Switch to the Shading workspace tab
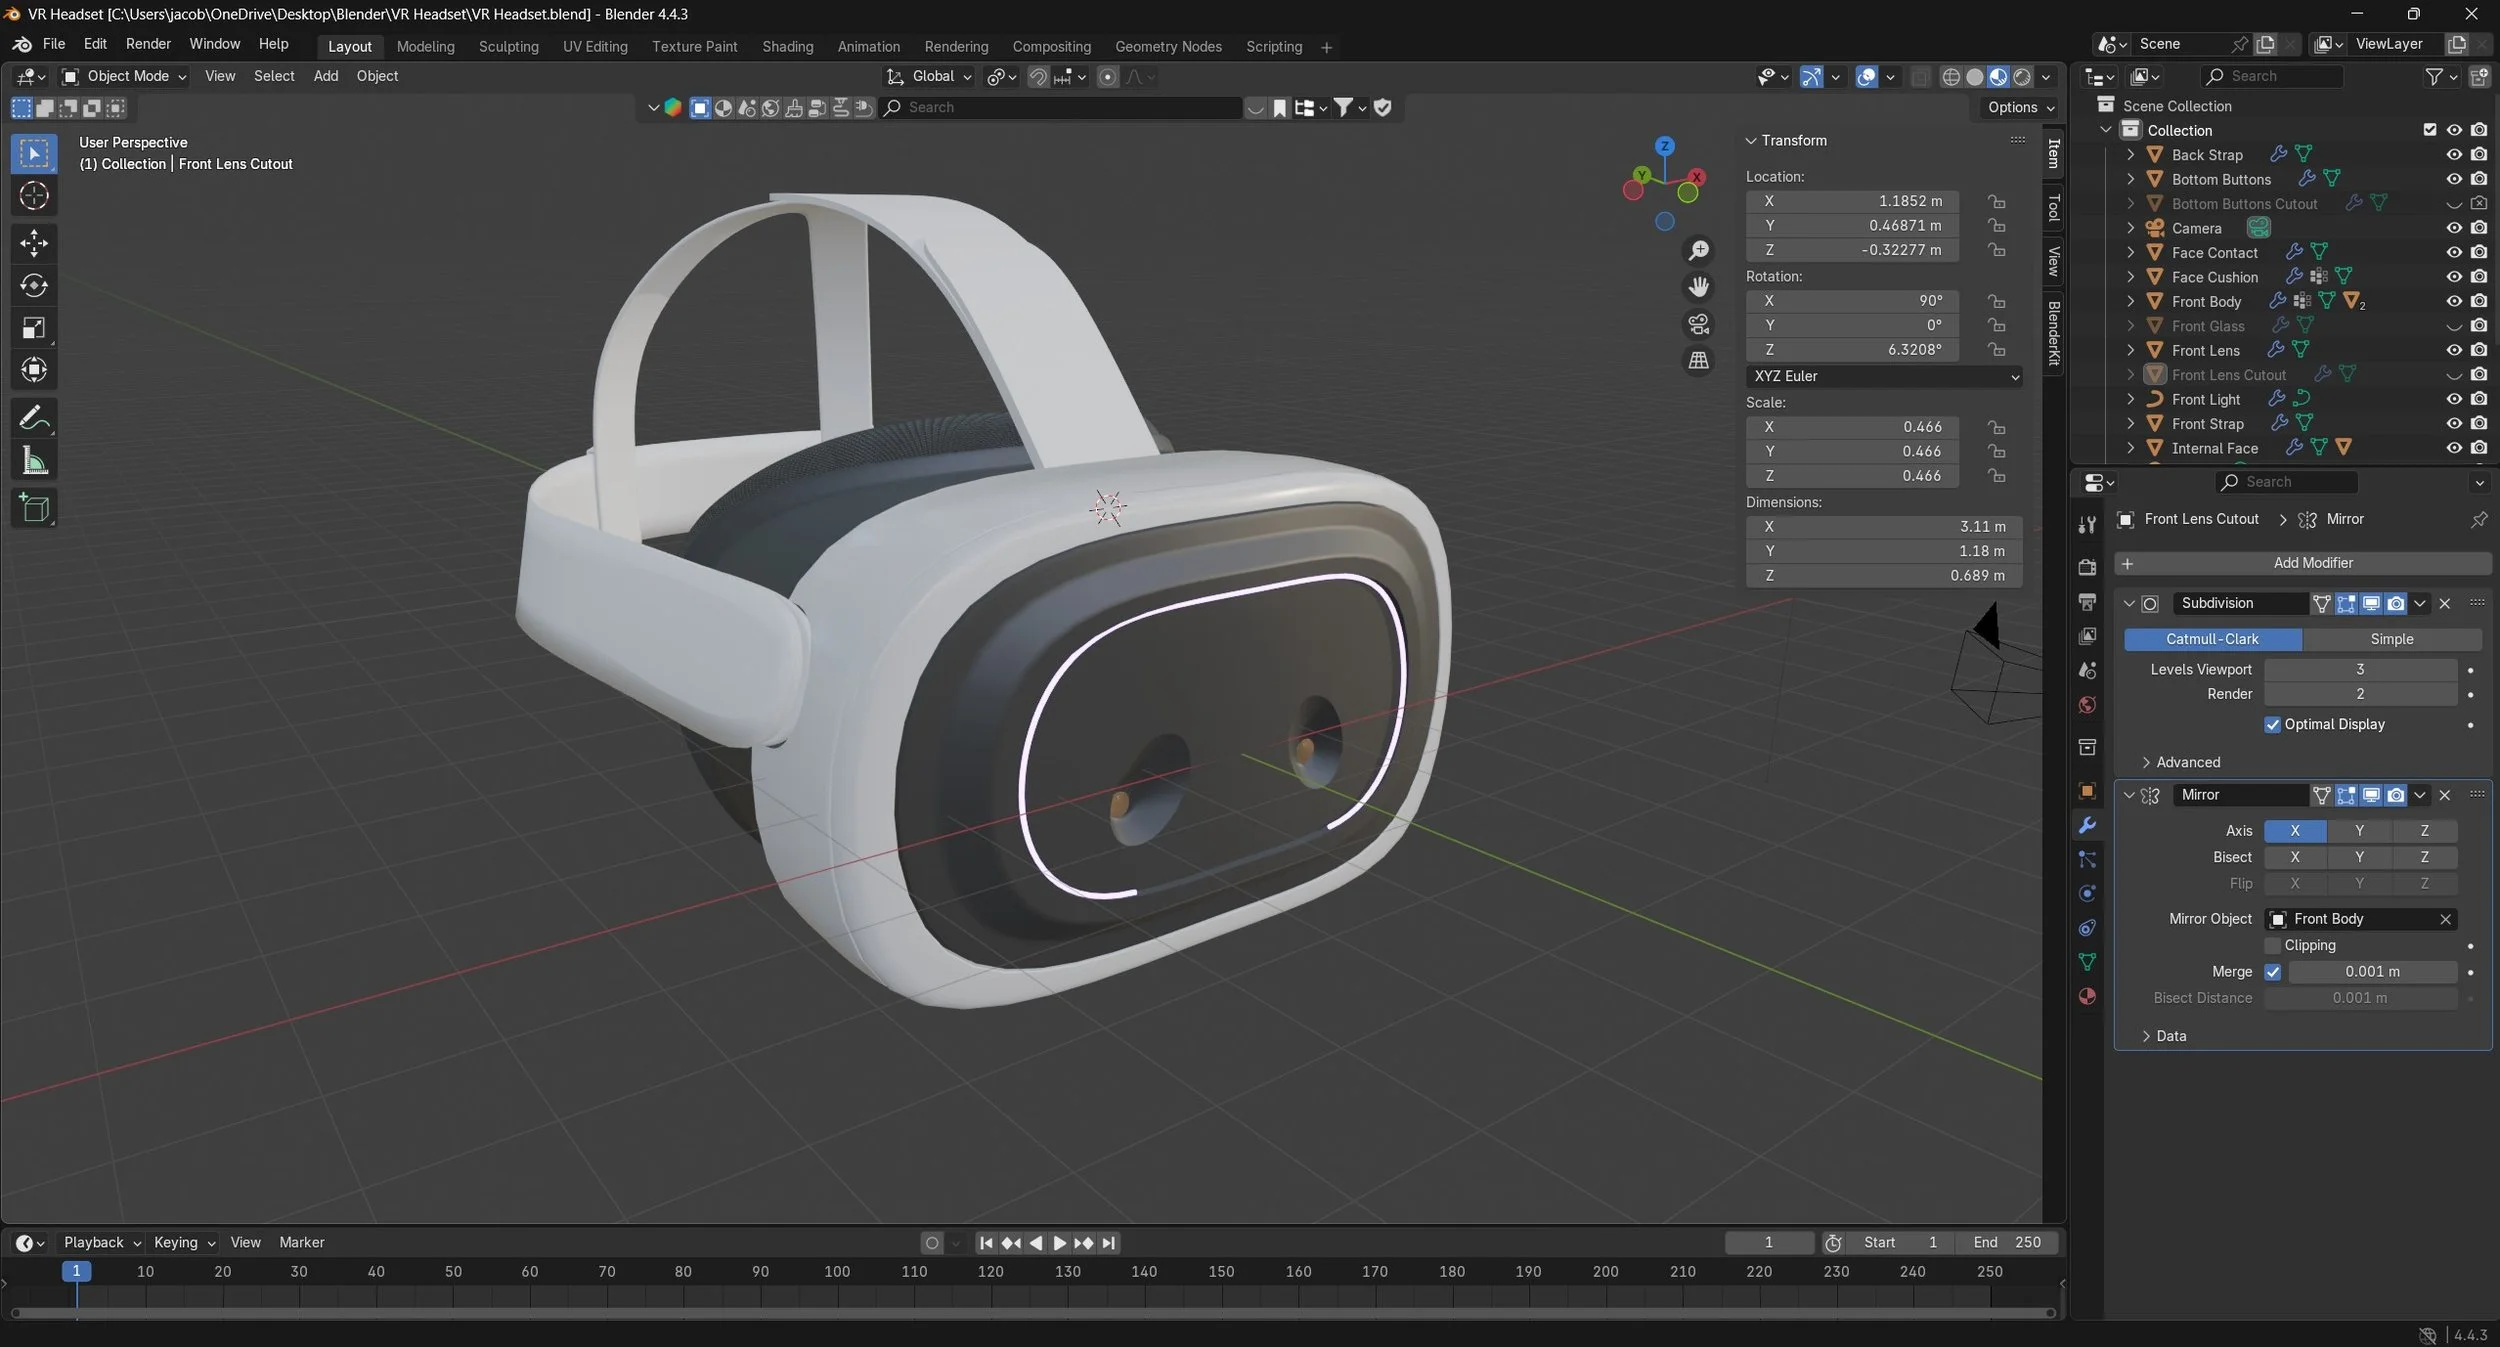This screenshot has height=1347, width=2500. pyautogui.click(x=787, y=47)
